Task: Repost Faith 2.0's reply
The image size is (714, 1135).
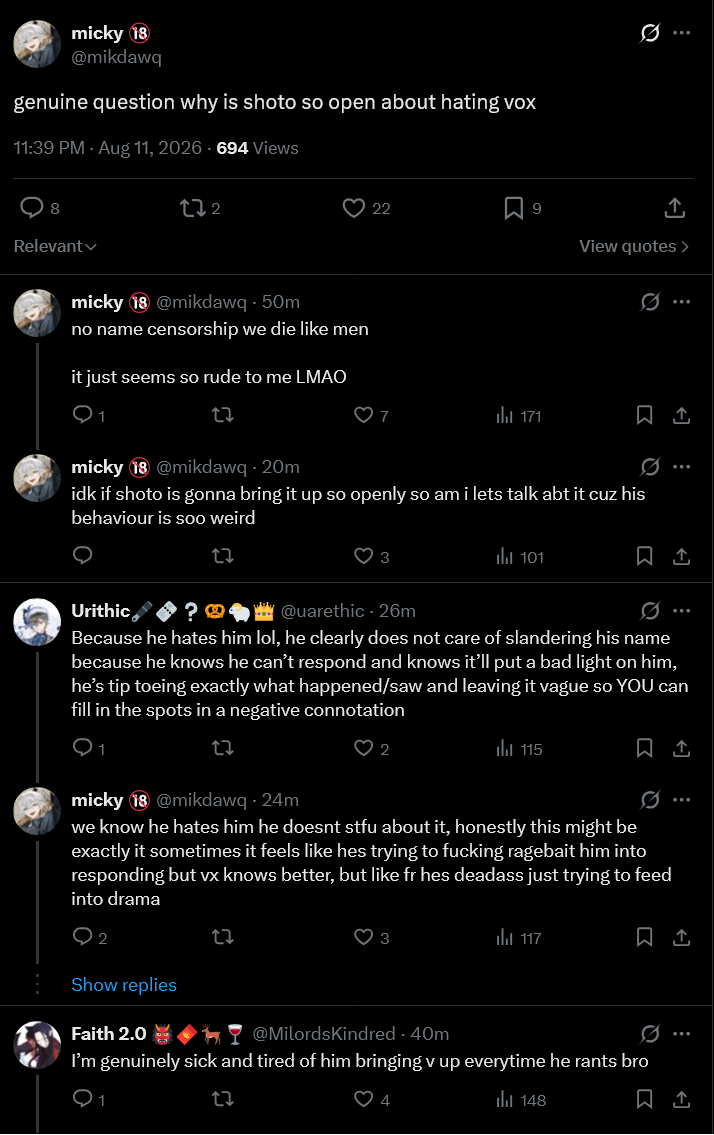Action: pos(222,1100)
